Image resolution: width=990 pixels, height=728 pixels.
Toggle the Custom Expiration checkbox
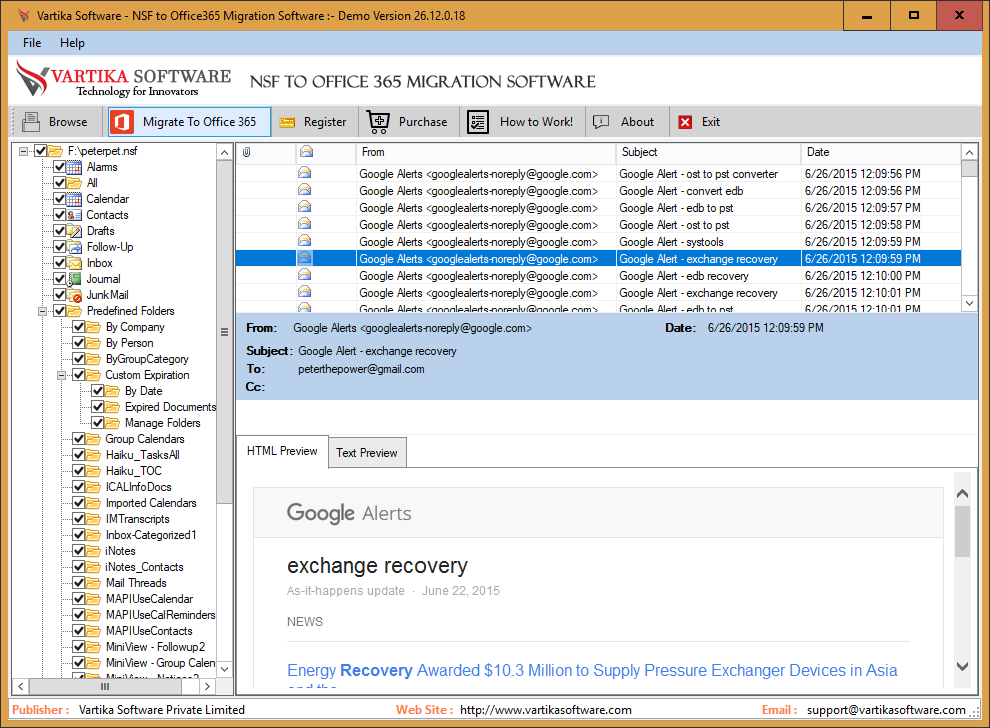78,375
